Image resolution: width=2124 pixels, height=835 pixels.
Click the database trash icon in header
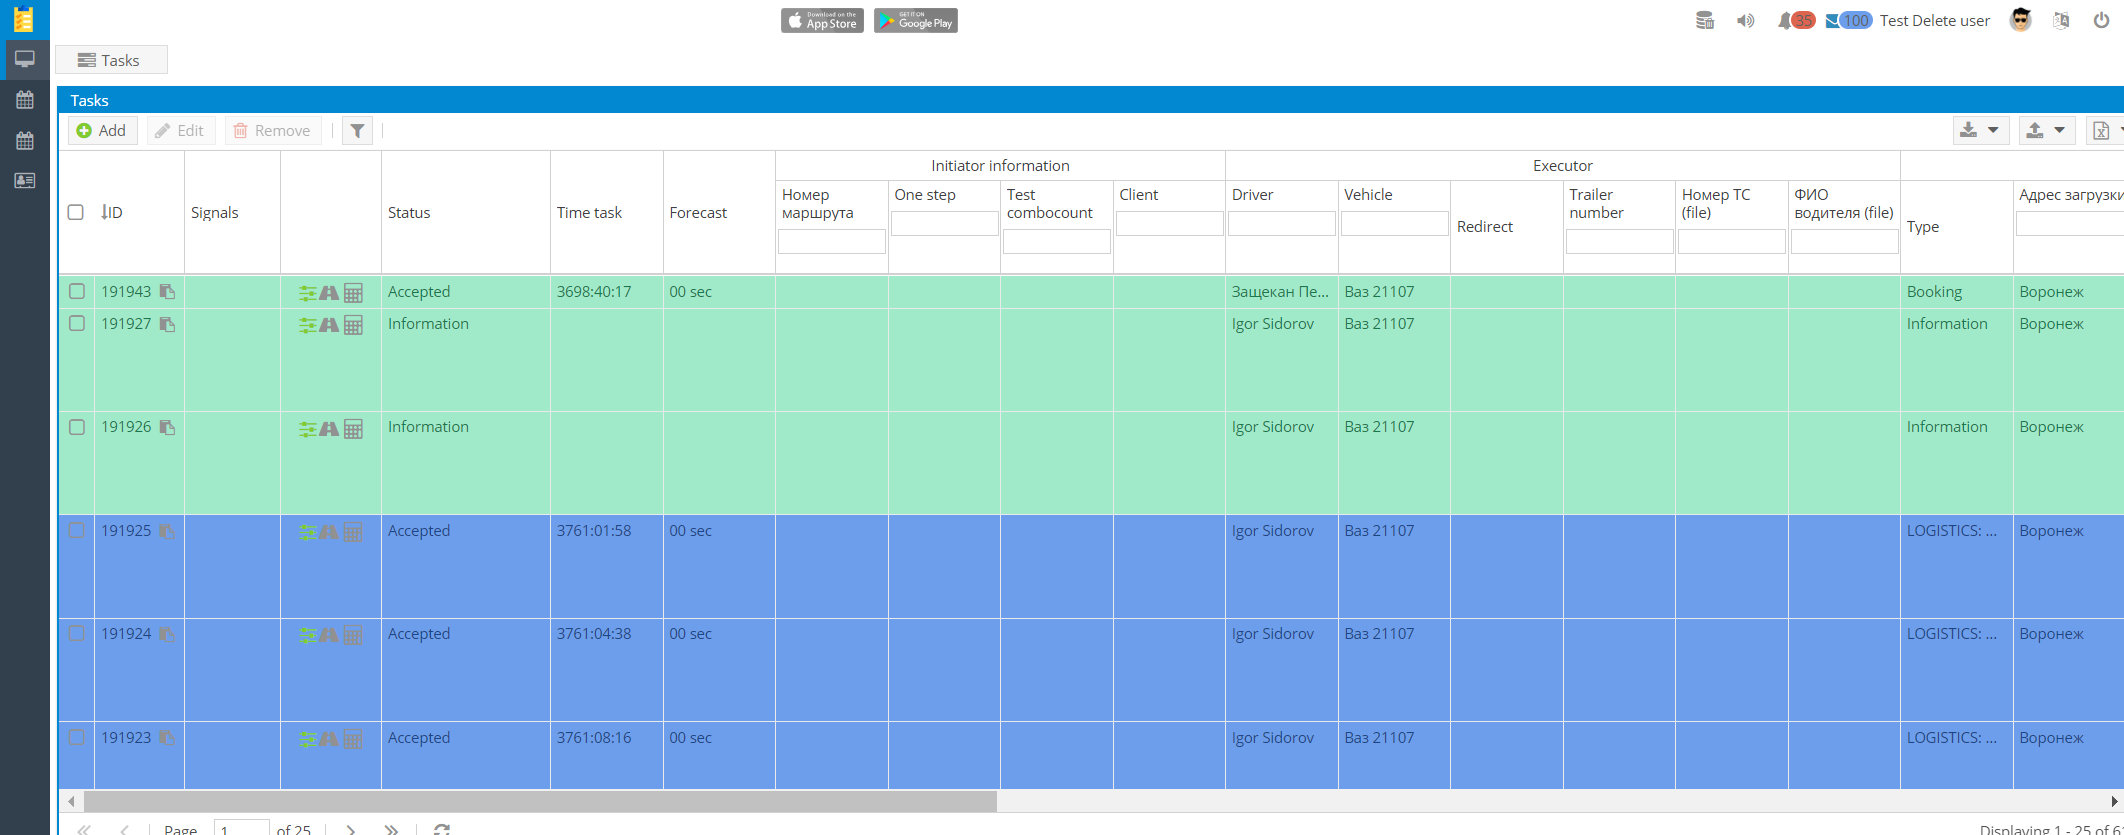1705,21
